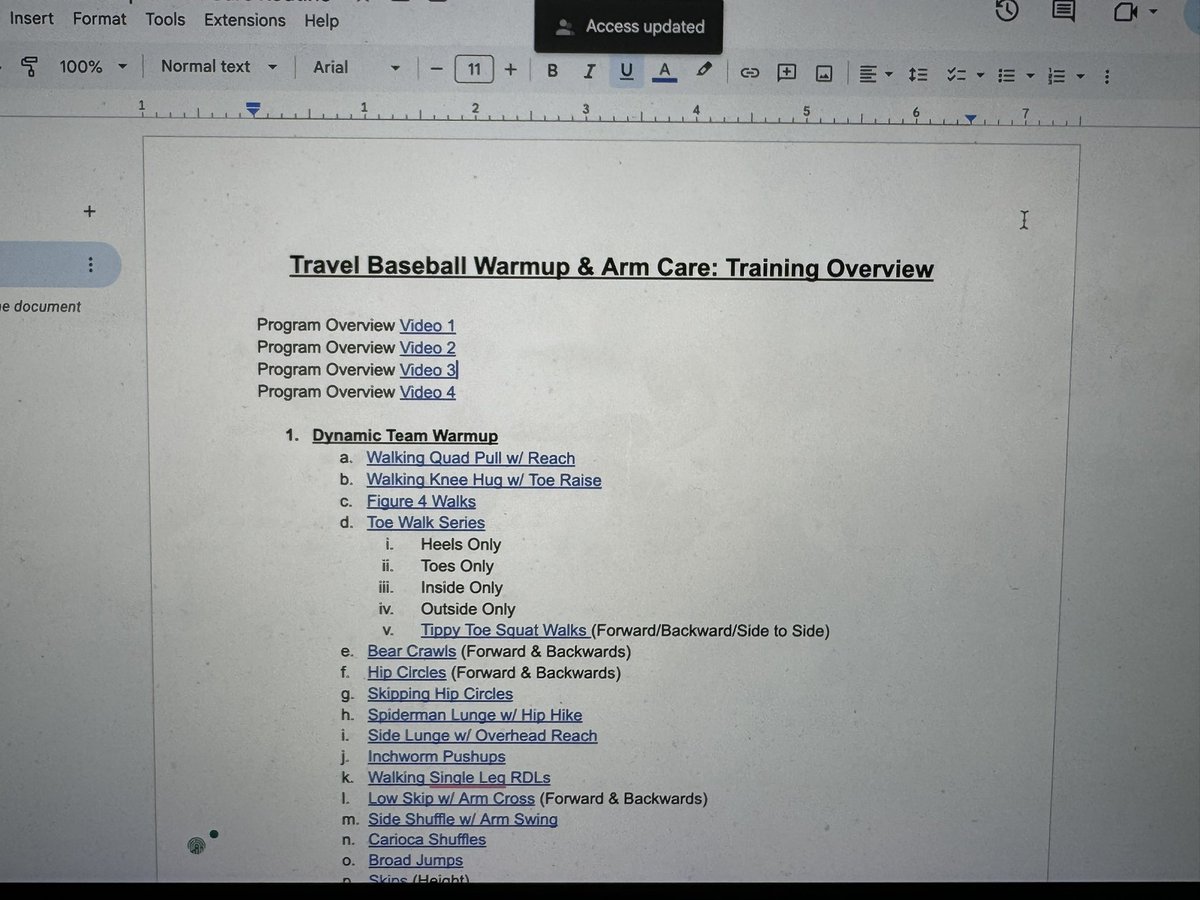Image resolution: width=1200 pixels, height=900 pixels.
Task: Open the Insert menu
Action: pos(31,18)
